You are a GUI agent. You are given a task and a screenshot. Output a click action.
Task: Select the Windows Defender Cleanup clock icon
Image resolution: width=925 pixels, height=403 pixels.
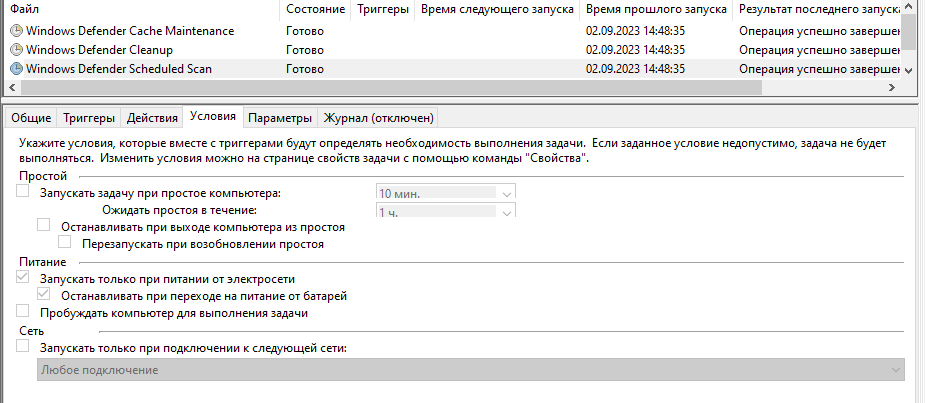coord(17,50)
